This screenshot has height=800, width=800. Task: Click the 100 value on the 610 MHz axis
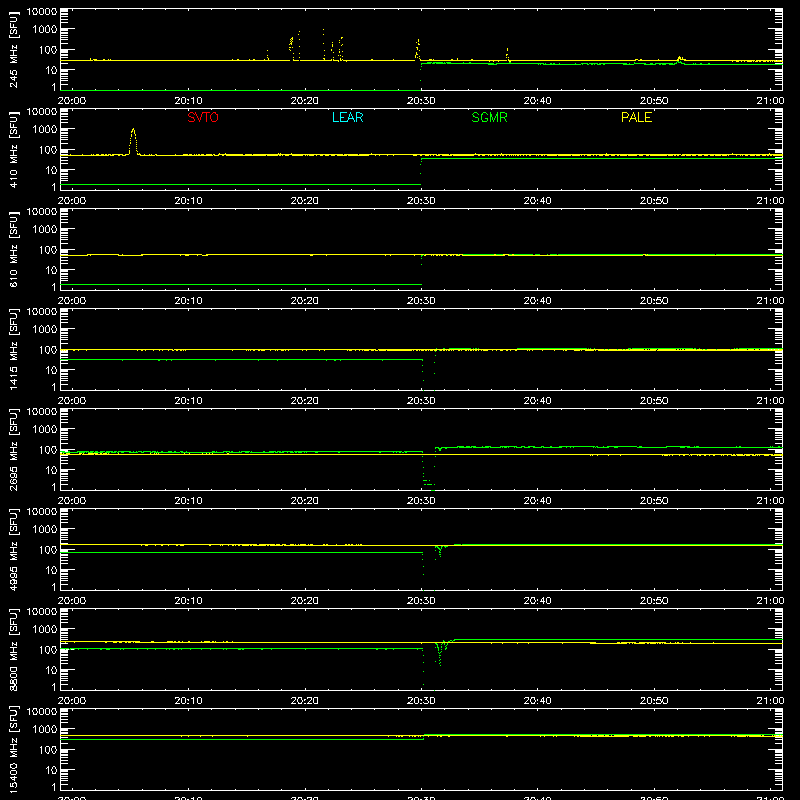[48, 250]
